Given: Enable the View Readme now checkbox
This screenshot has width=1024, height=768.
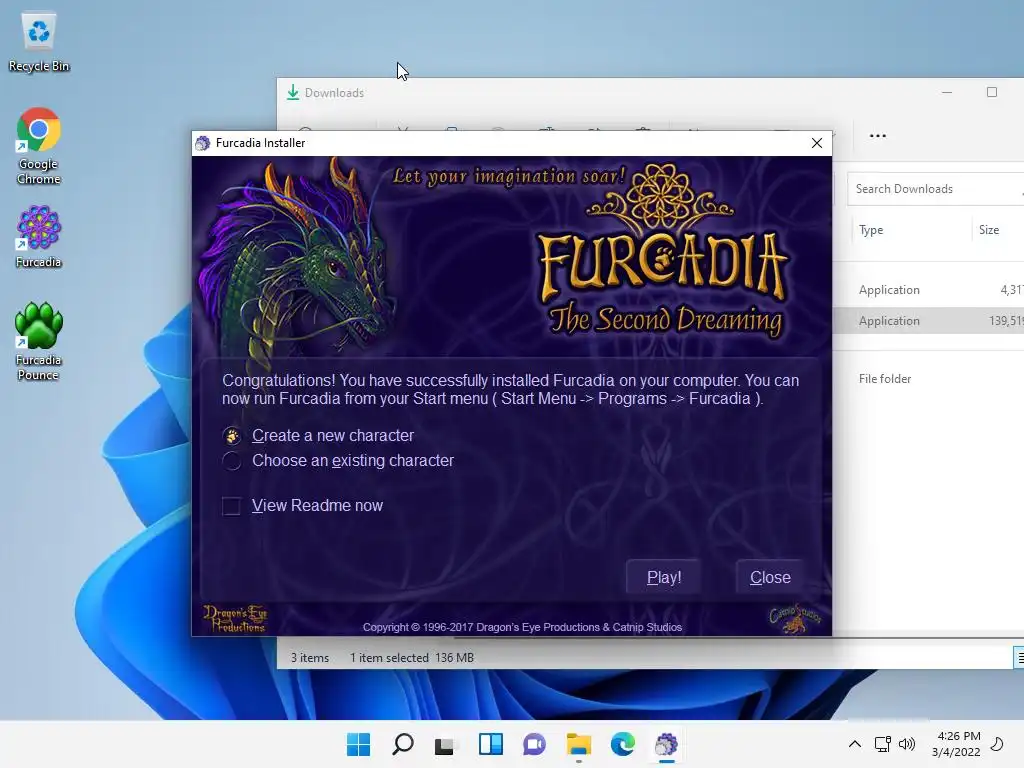Looking at the screenshot, I should pyautogui.click(x=231, y=506).
